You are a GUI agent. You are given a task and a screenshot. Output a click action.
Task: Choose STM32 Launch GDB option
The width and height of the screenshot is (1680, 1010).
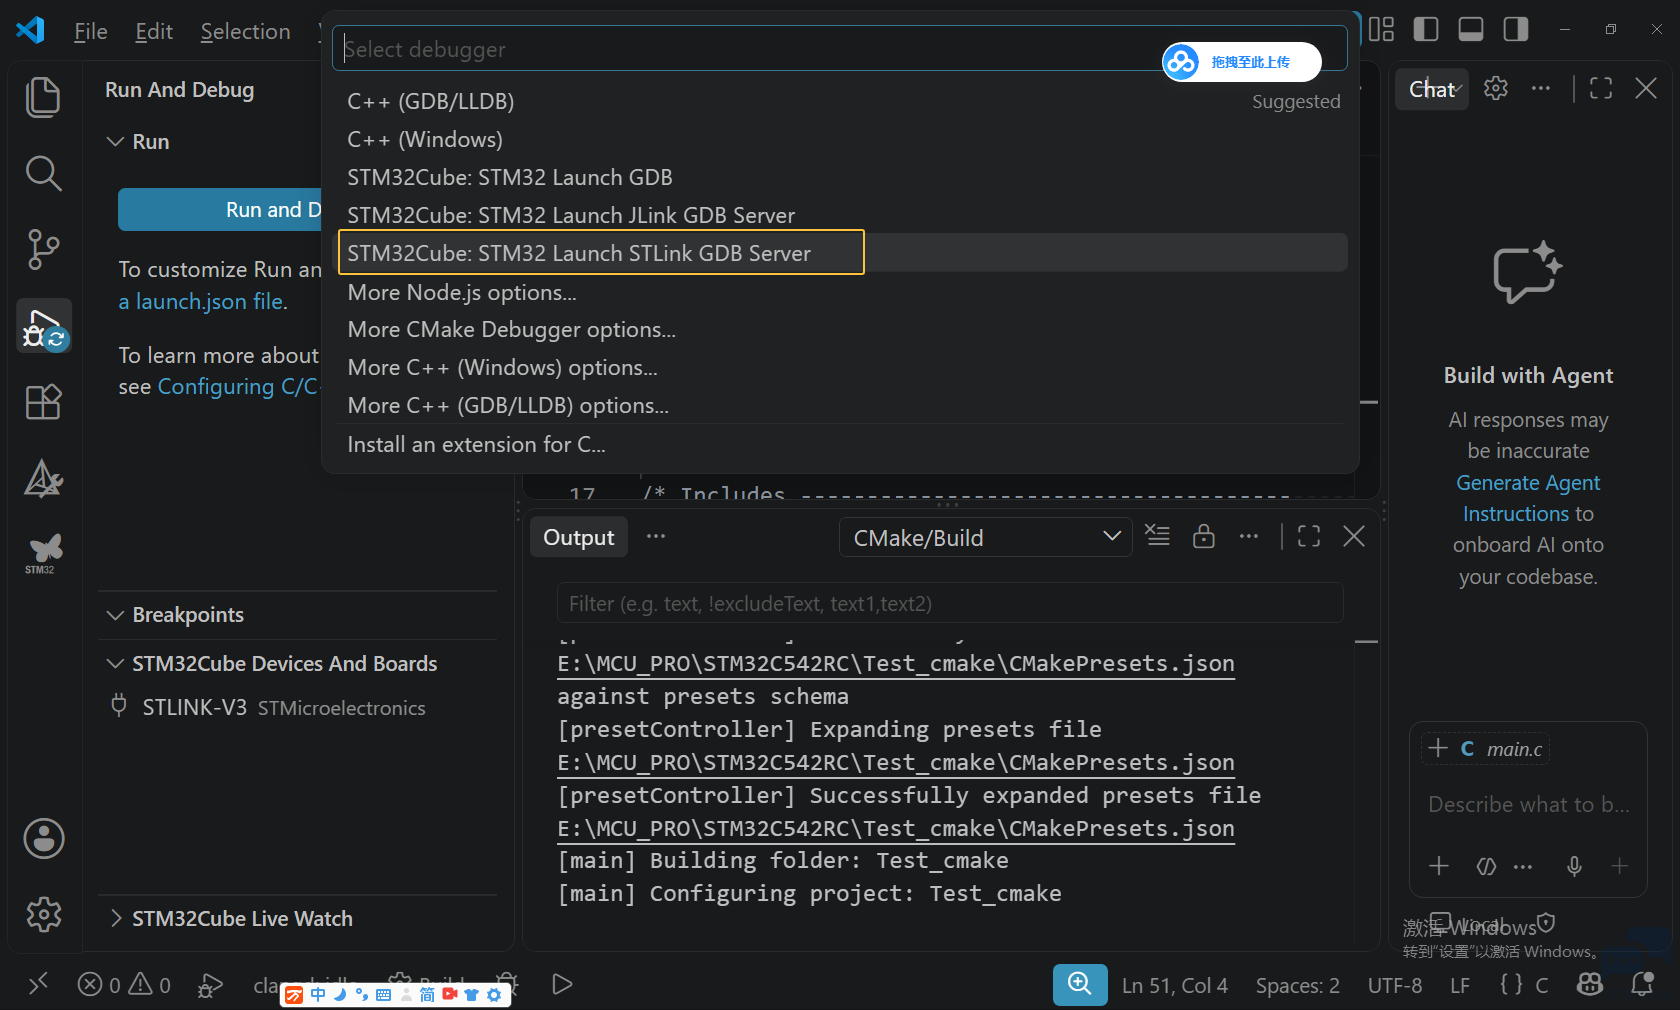[840, 178]
